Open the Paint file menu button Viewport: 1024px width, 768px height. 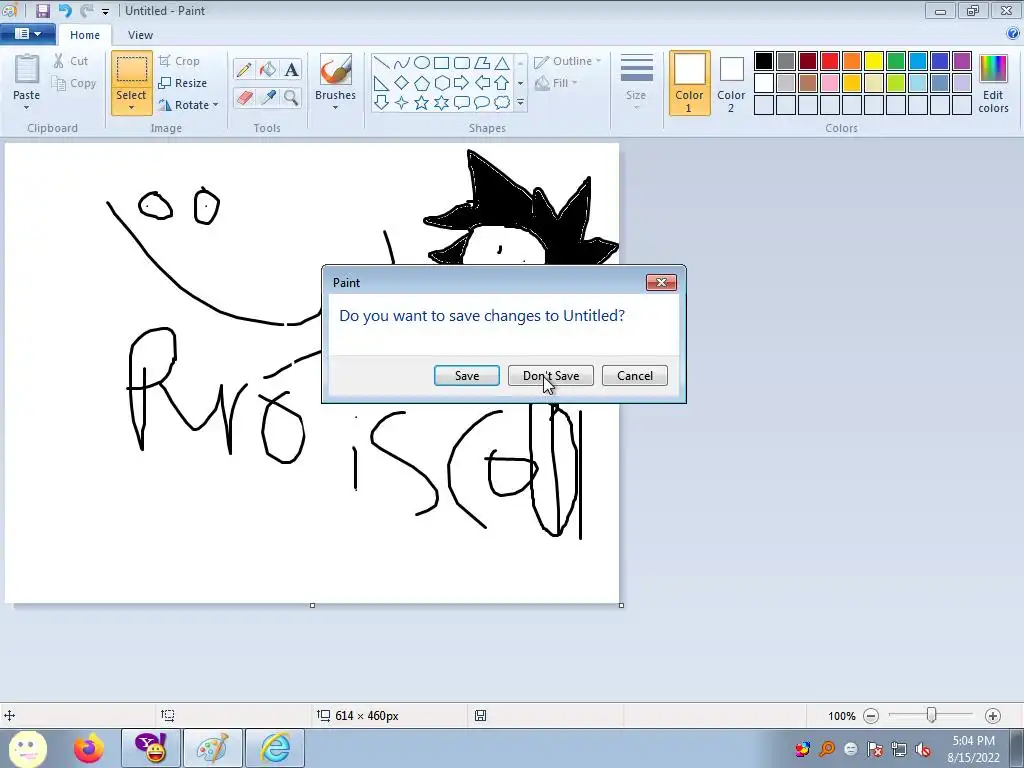tap(28, 34)
